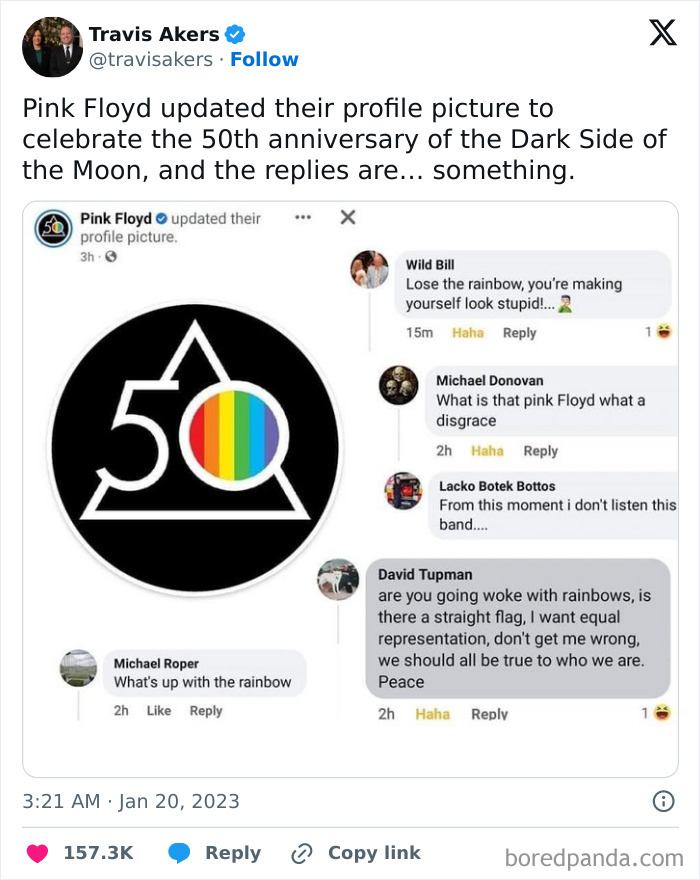Image resolution: width=700 pixels, height=880 pixels.
Task: Open the three-dot menu on the Facebook post
Action: (302, 216)
